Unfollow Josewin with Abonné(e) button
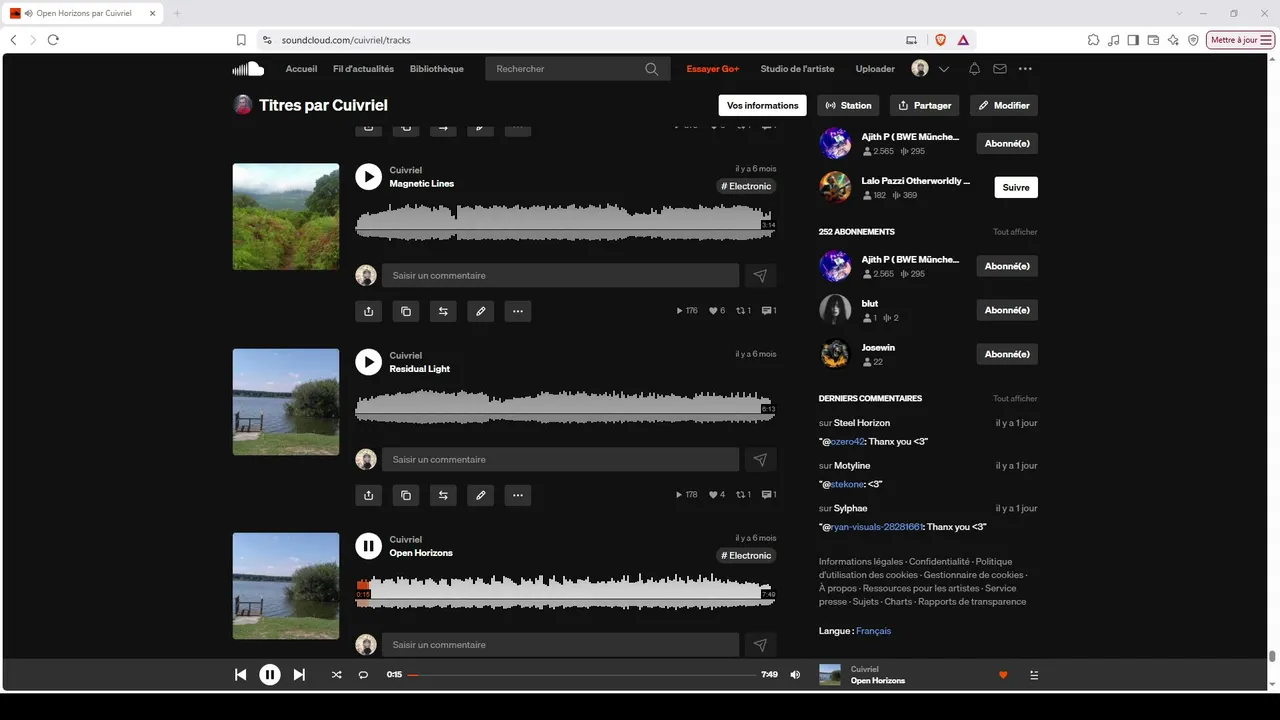Viewport: 1280px width, 720px height. [1007, 354]
